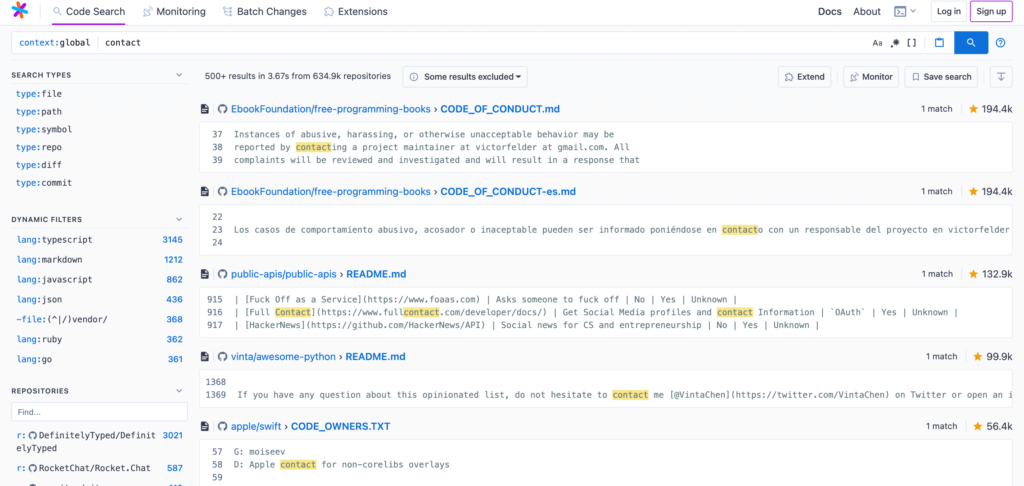
Task: Click the main search query input
Action: [x=483, y=42]
